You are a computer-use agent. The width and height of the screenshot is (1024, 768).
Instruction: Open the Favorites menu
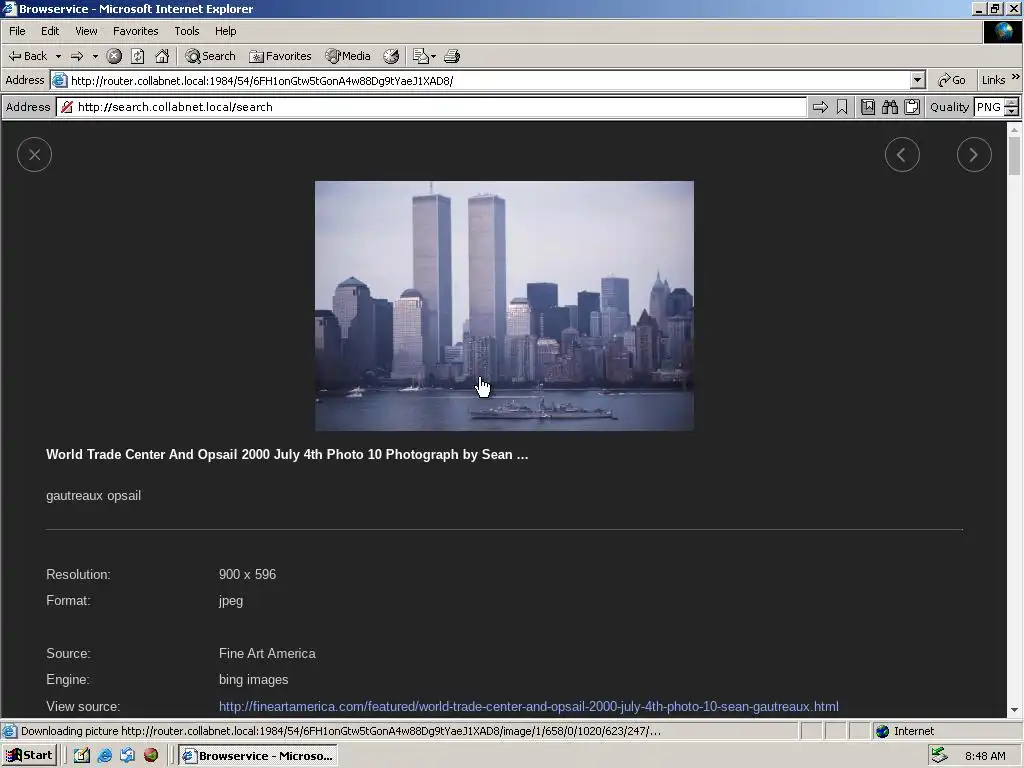135,31
